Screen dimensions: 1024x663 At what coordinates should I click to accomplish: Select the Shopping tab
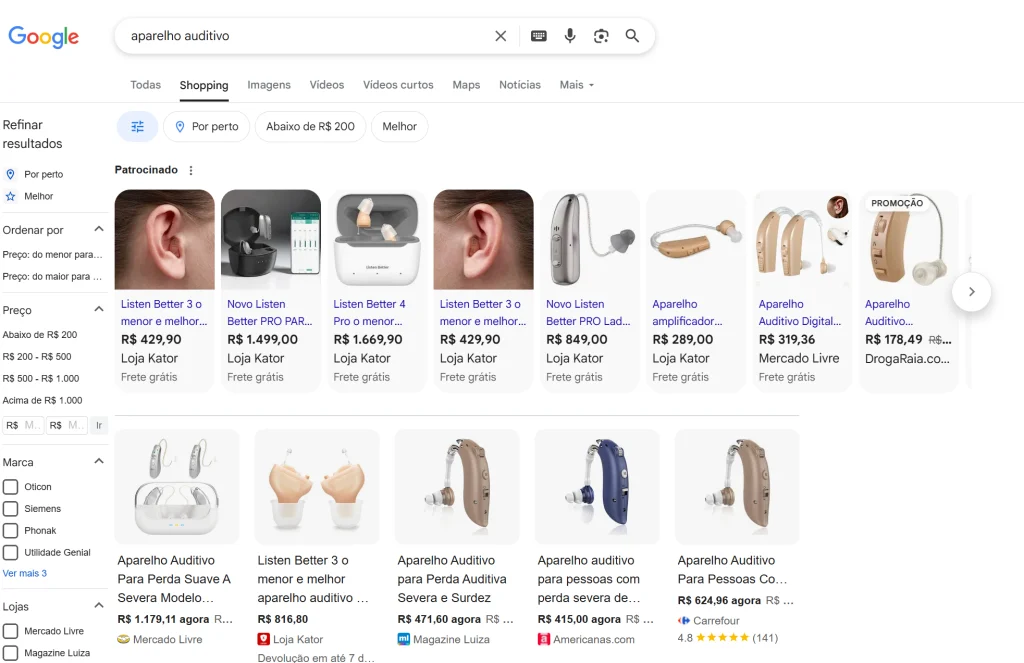(x=204, y=86)
